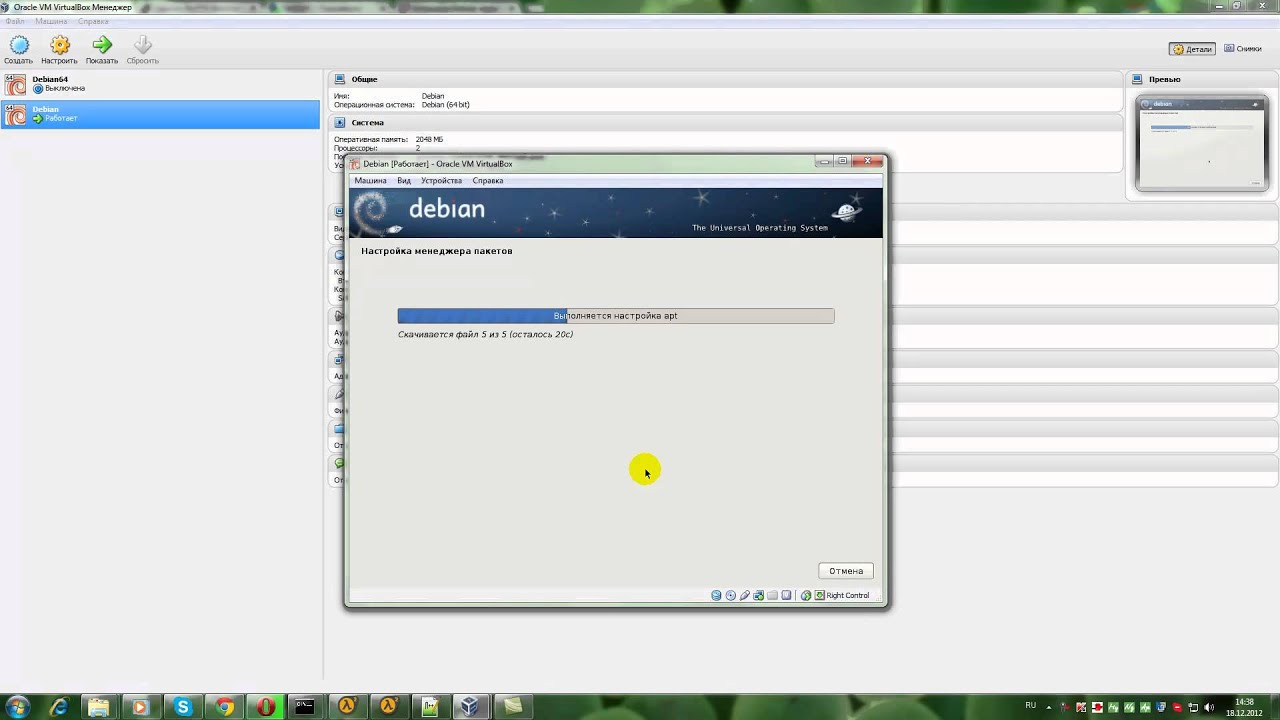
Task: Click the virtualization V indicator in VM status bar
Action: [x=786, y=595]
